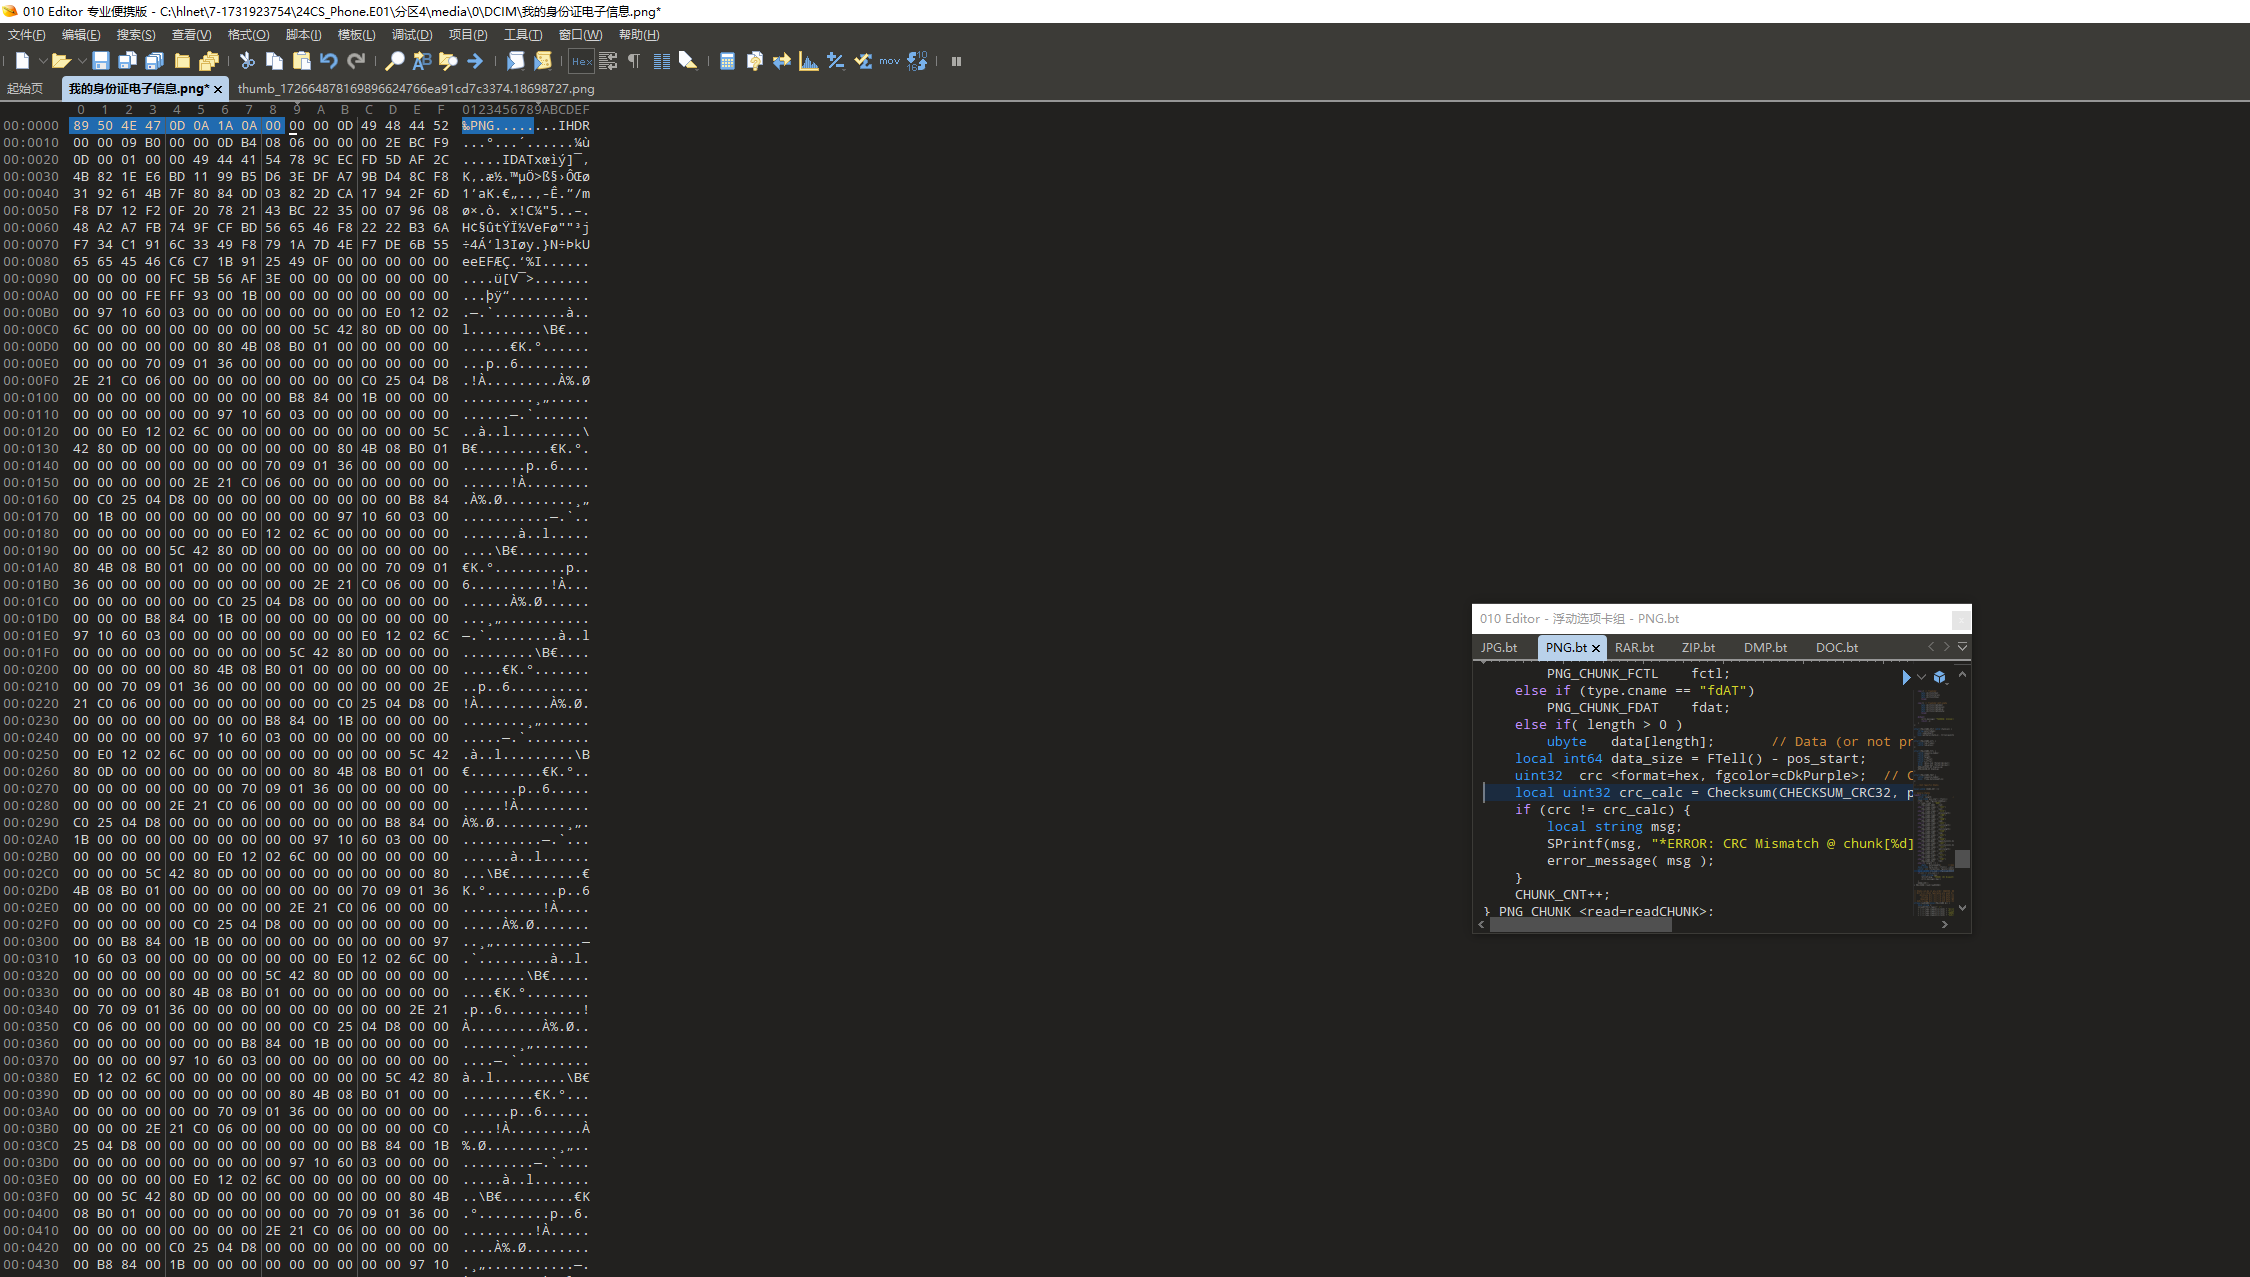Click the highlighter tool icon
The image size is (2250, 1277).
(688, 61)
